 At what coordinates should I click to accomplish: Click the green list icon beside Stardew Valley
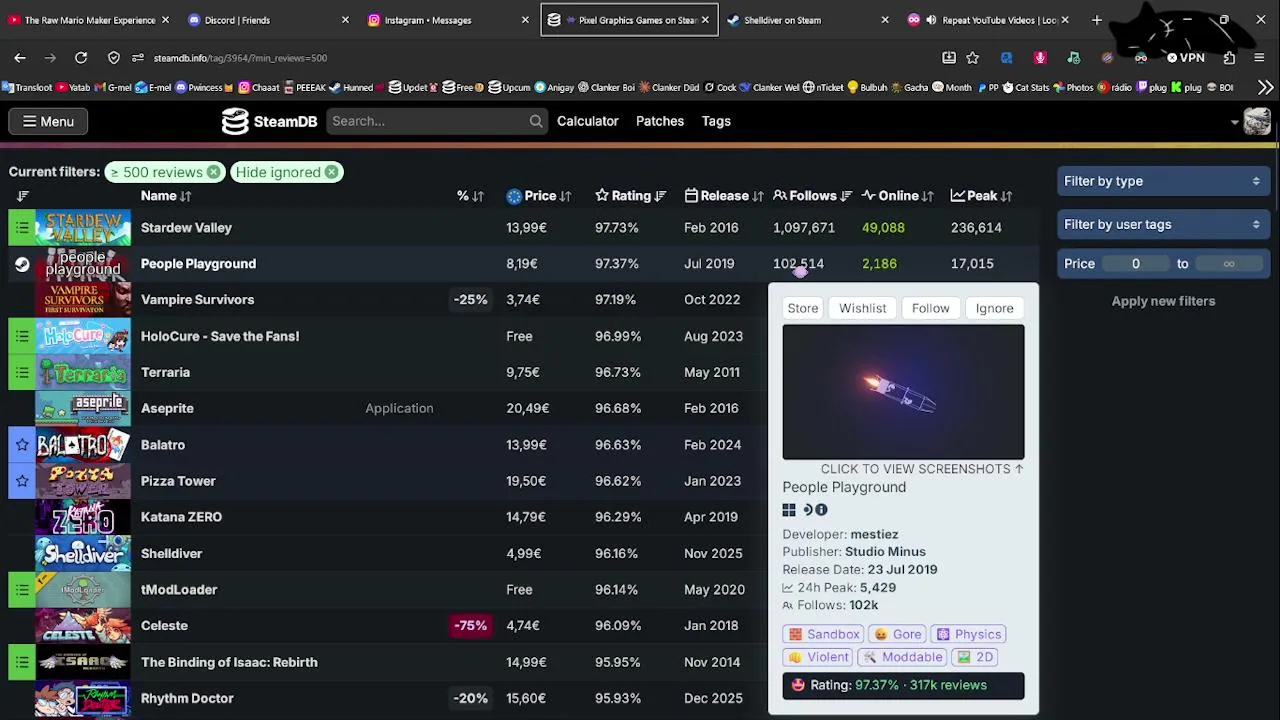pos(22,228)
